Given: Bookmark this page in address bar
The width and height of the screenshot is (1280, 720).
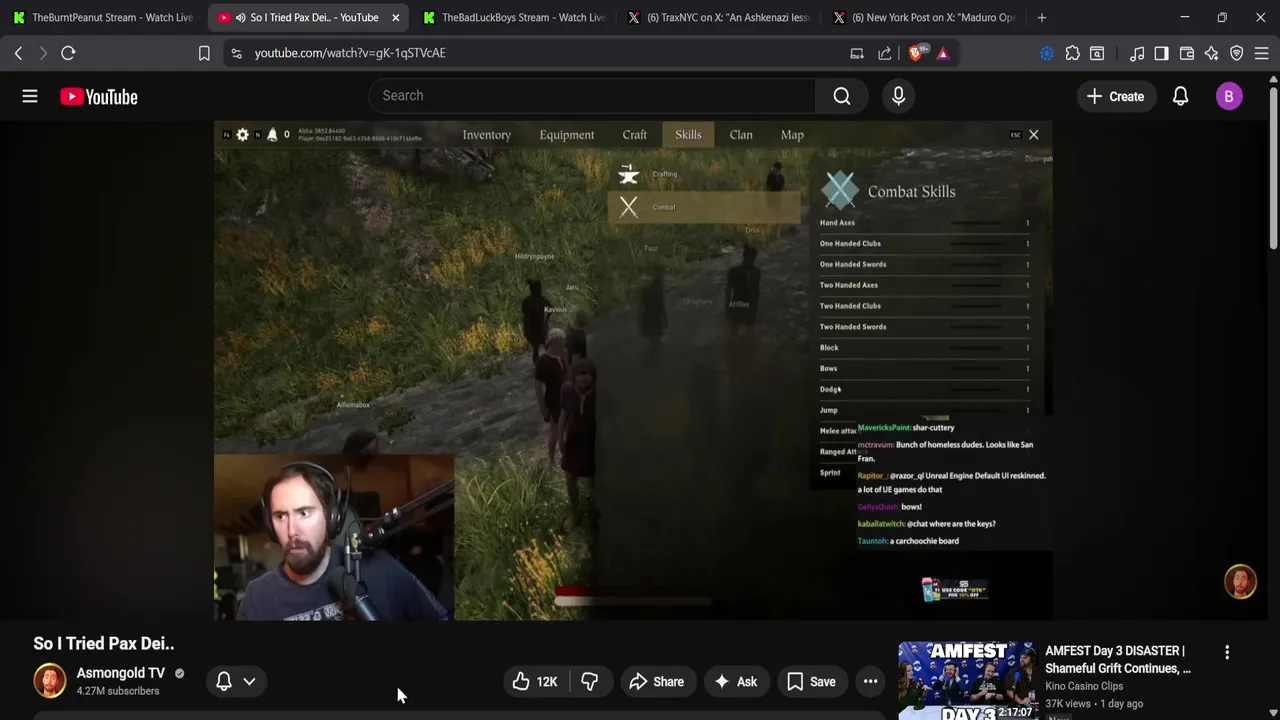Looking at the screenshot, I should [x=204, y=53].
